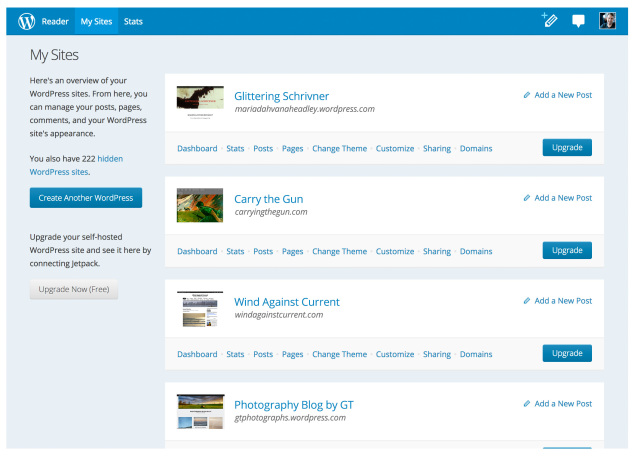
Task: Customize the Glittering Schrivner site
Action: tap(395, 148)
